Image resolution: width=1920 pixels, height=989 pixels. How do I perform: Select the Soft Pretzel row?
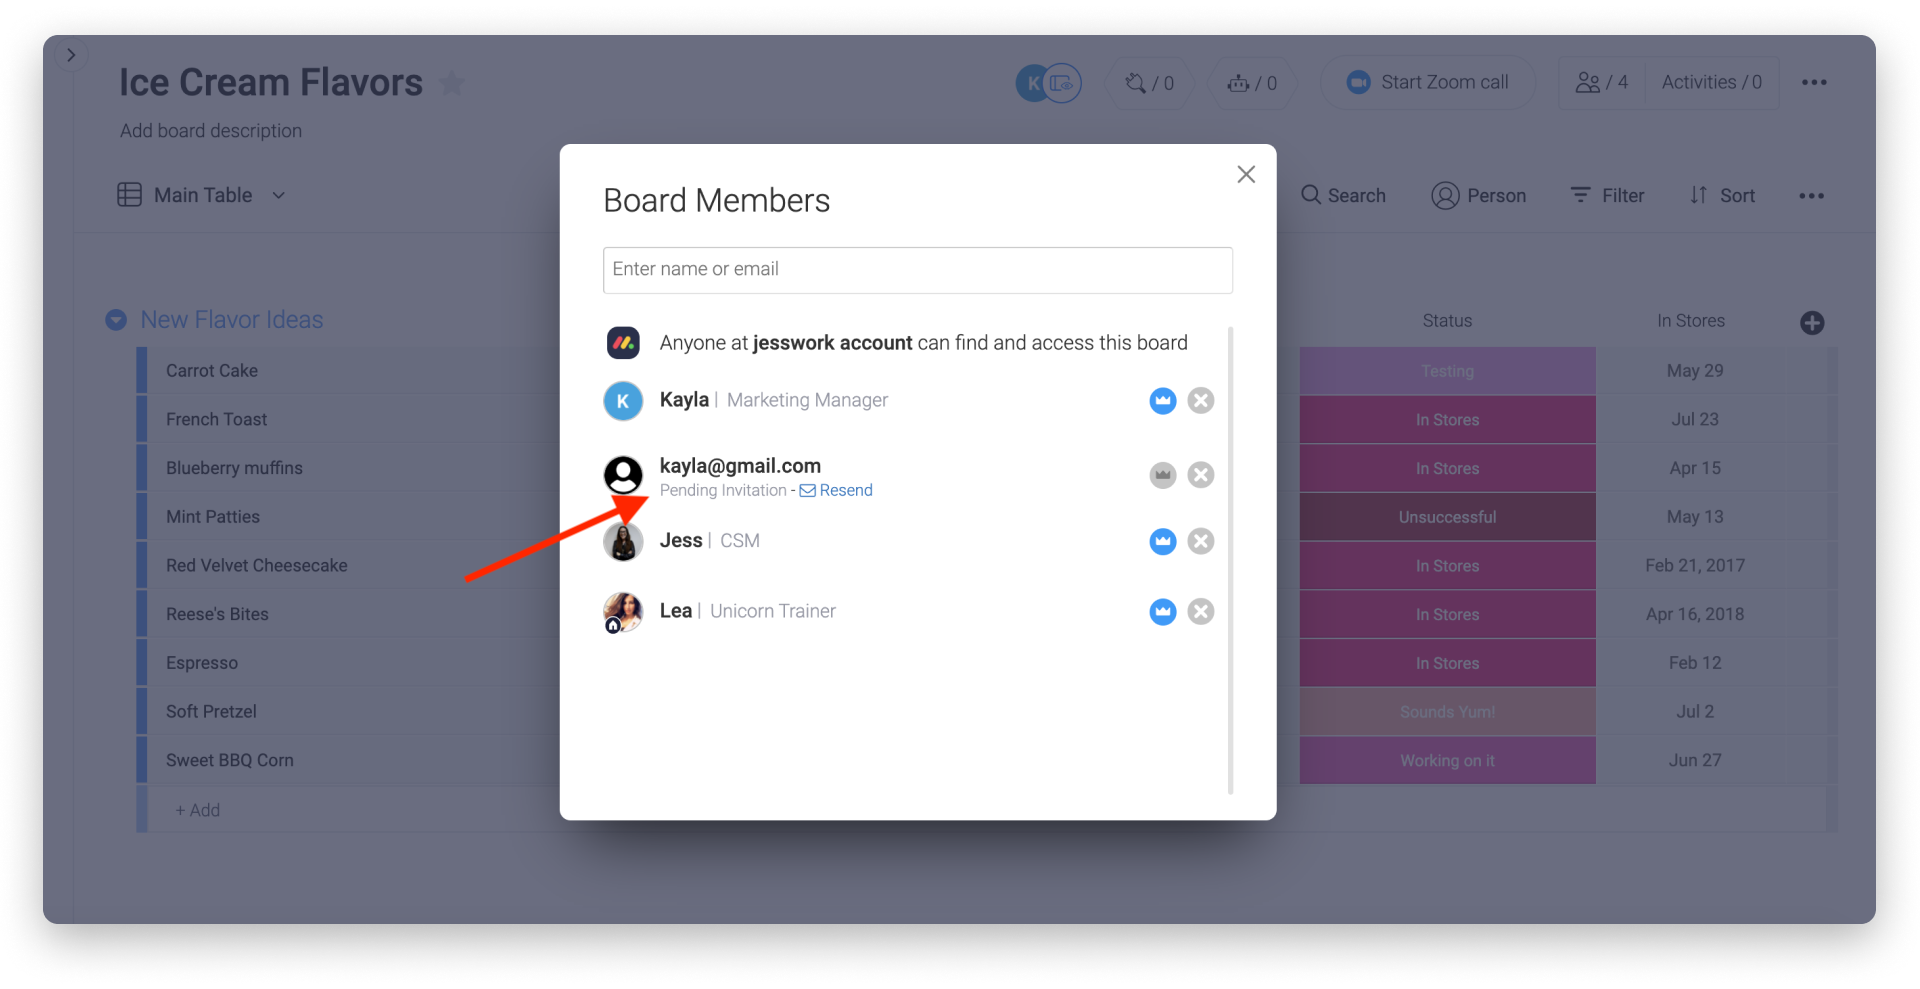(211, 712)
